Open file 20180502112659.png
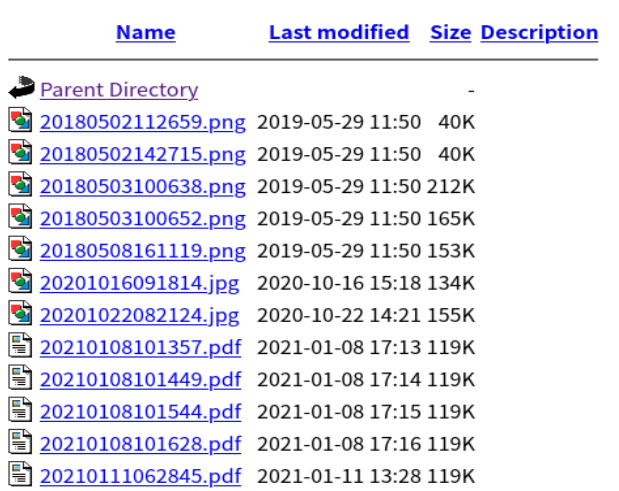 [143, 122]
